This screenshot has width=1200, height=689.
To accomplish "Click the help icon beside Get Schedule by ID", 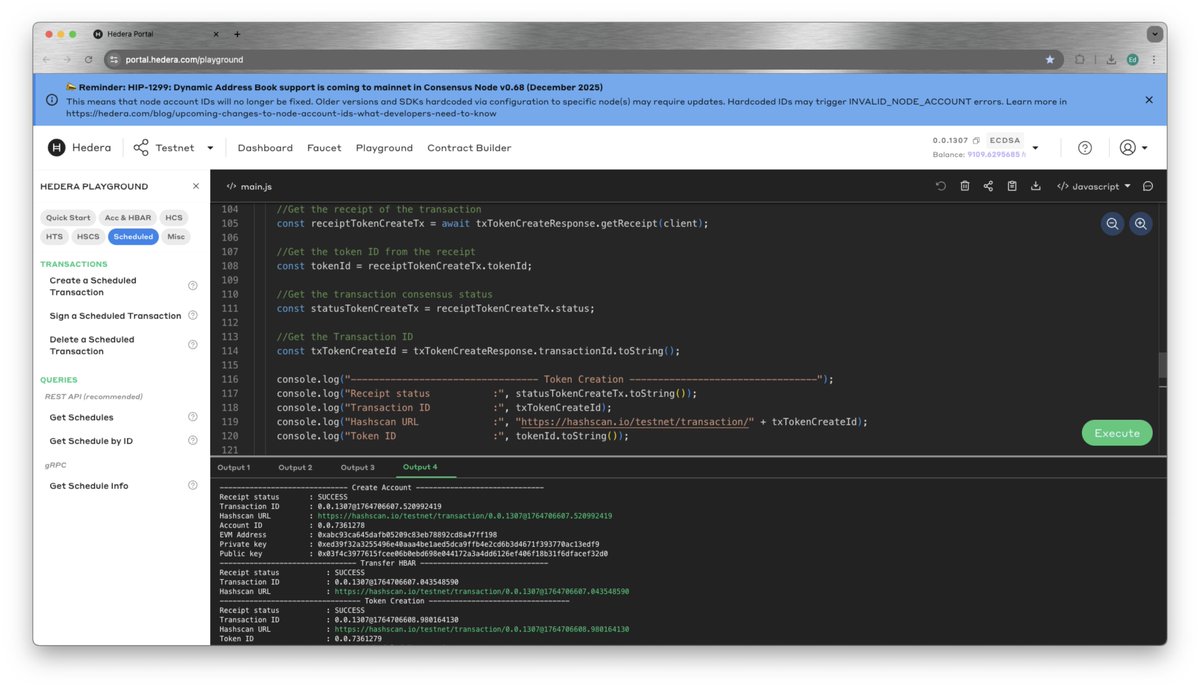I will 193,440.
